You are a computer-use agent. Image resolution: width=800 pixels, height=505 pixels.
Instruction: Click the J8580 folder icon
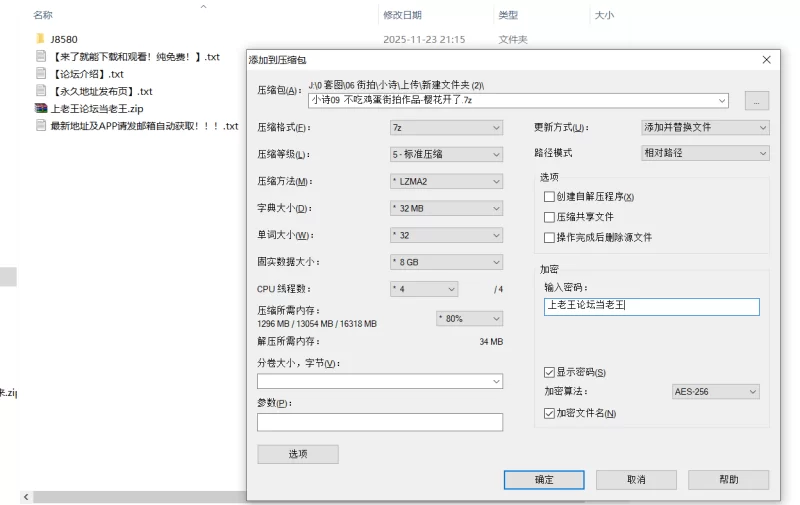point(41,40)
